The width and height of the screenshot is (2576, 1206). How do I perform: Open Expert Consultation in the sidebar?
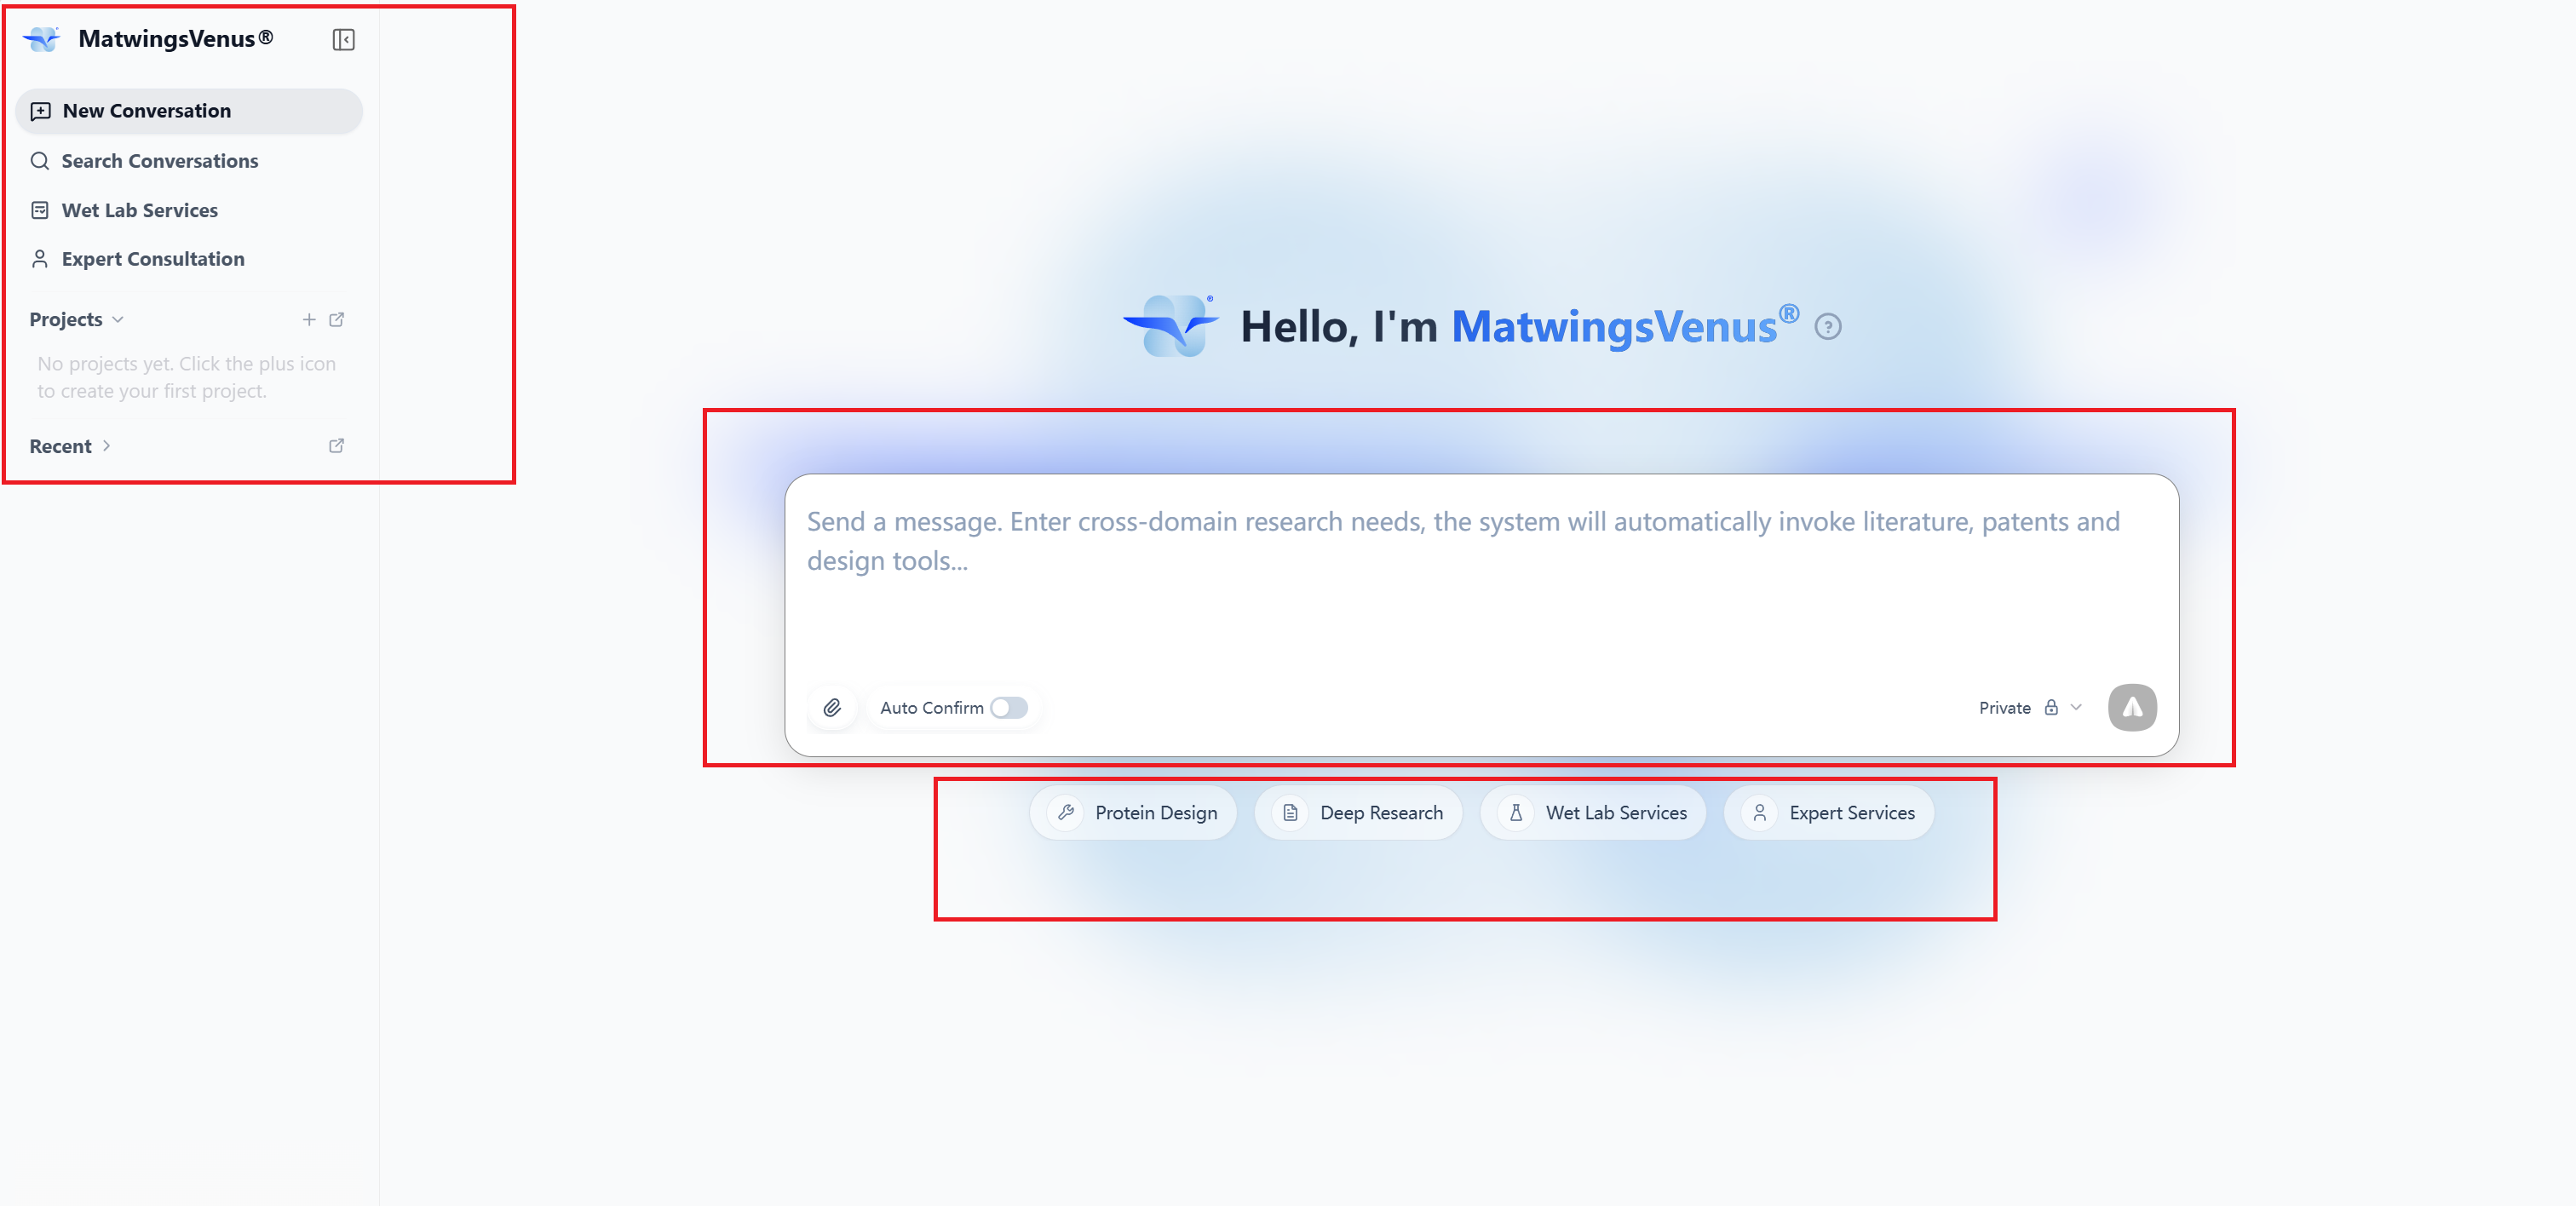point(189,258)
